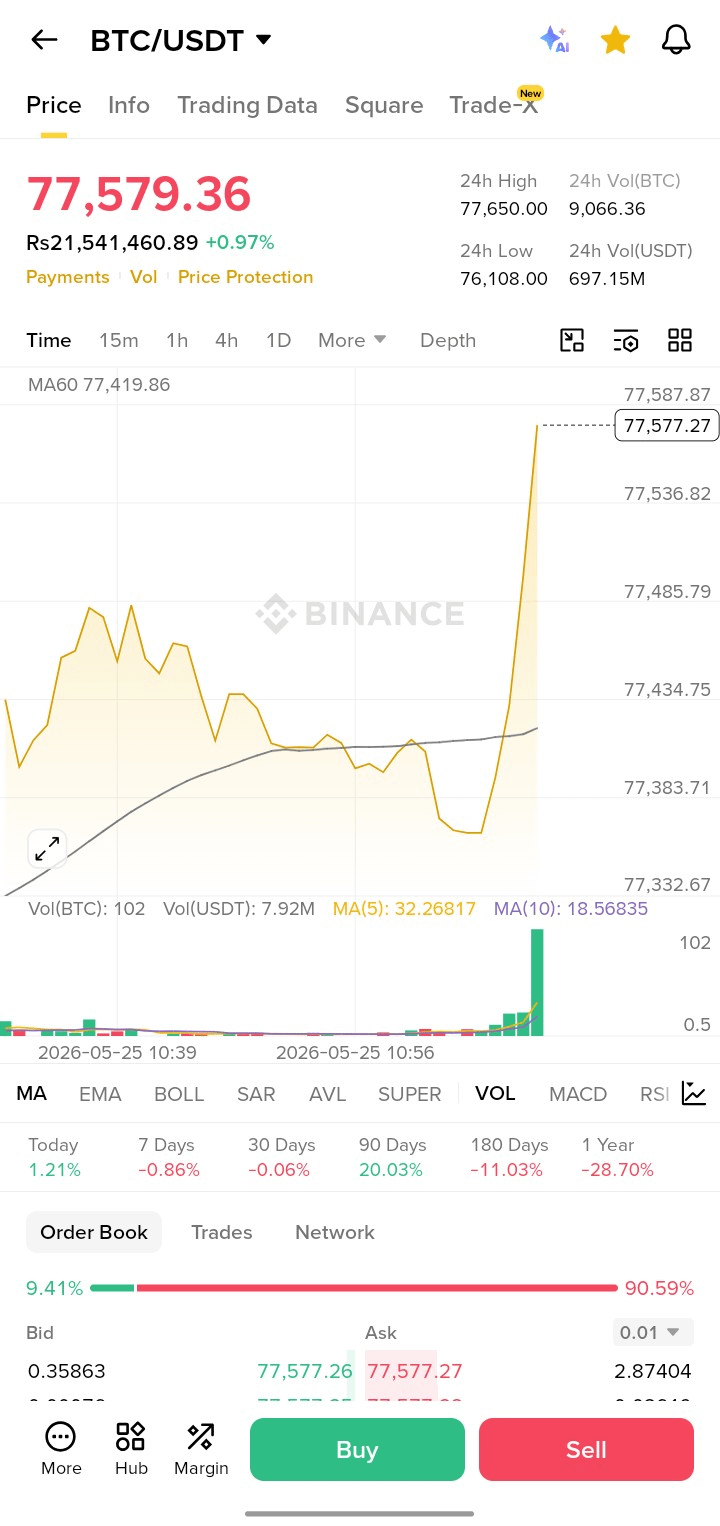Toggle the VOL indicator

[495, 1093]
